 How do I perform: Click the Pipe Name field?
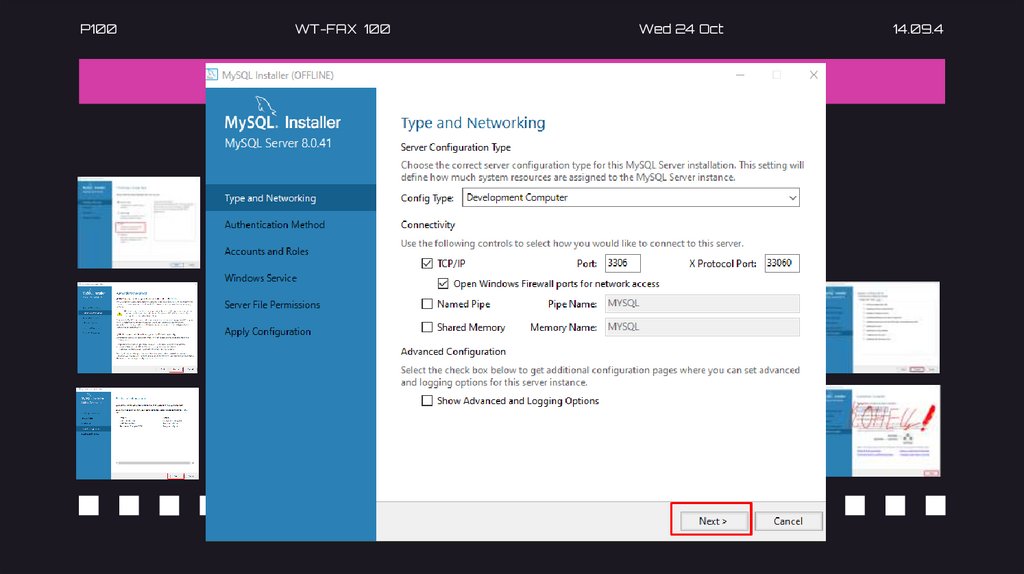coord(702,304)
